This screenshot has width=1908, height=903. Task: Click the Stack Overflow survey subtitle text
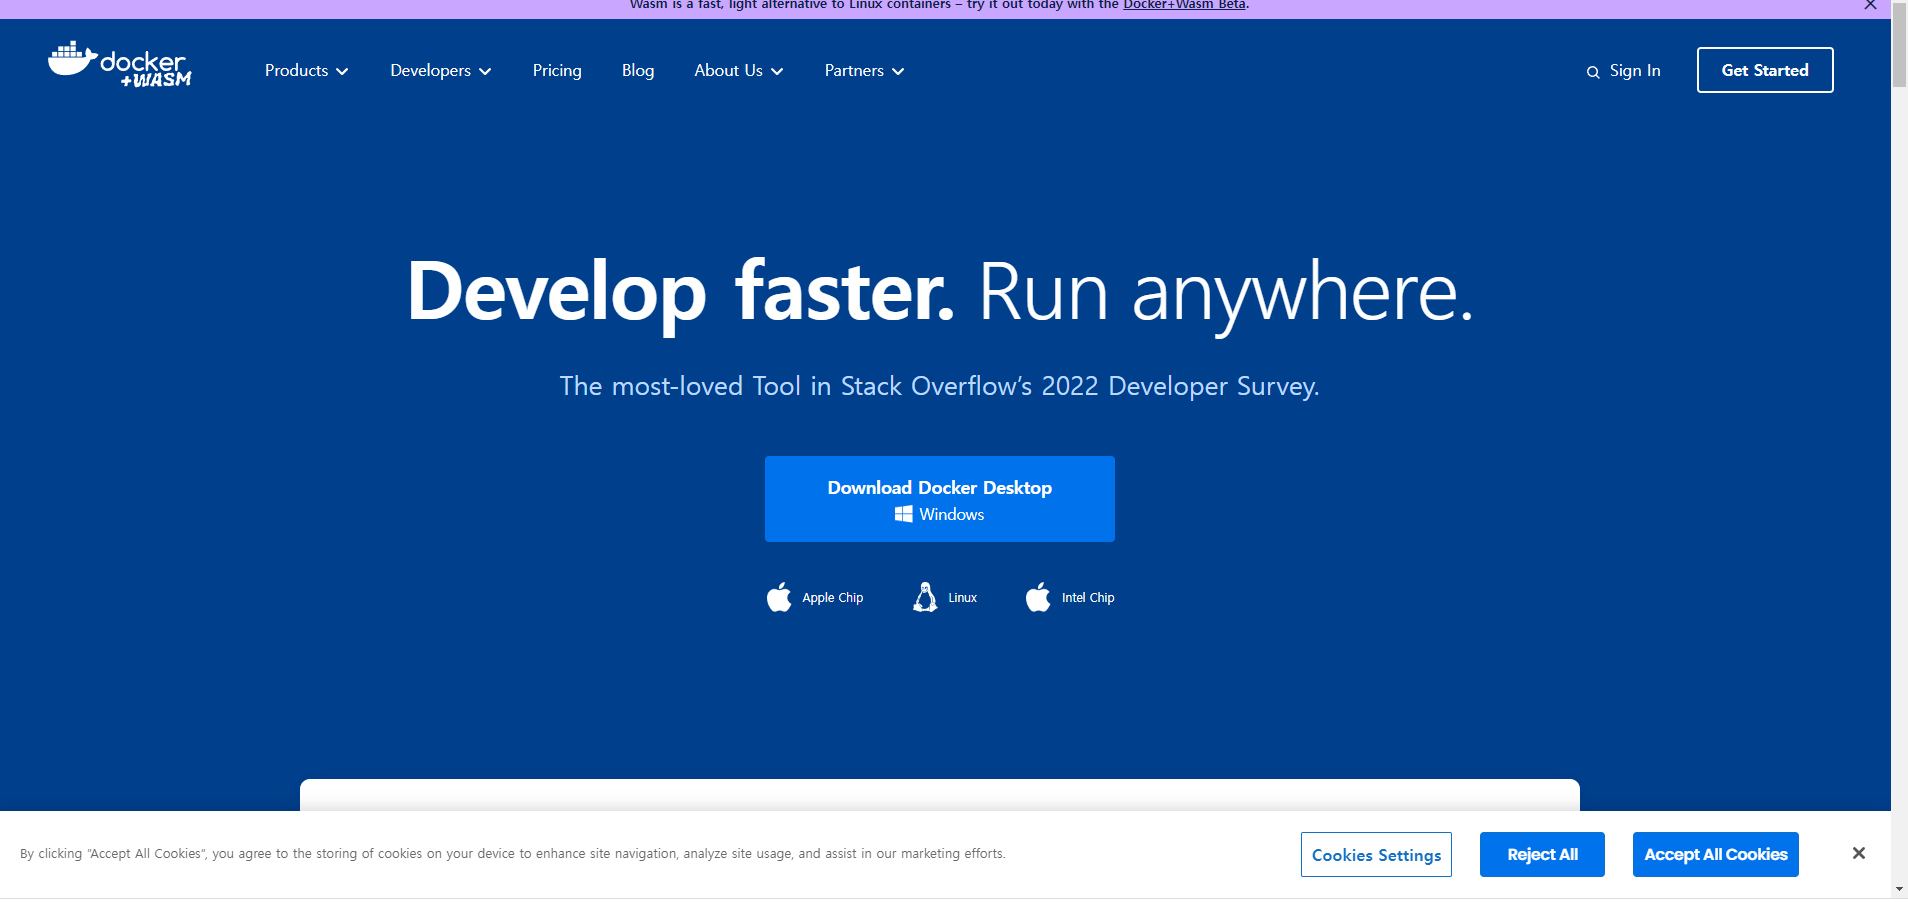[939, 386]
